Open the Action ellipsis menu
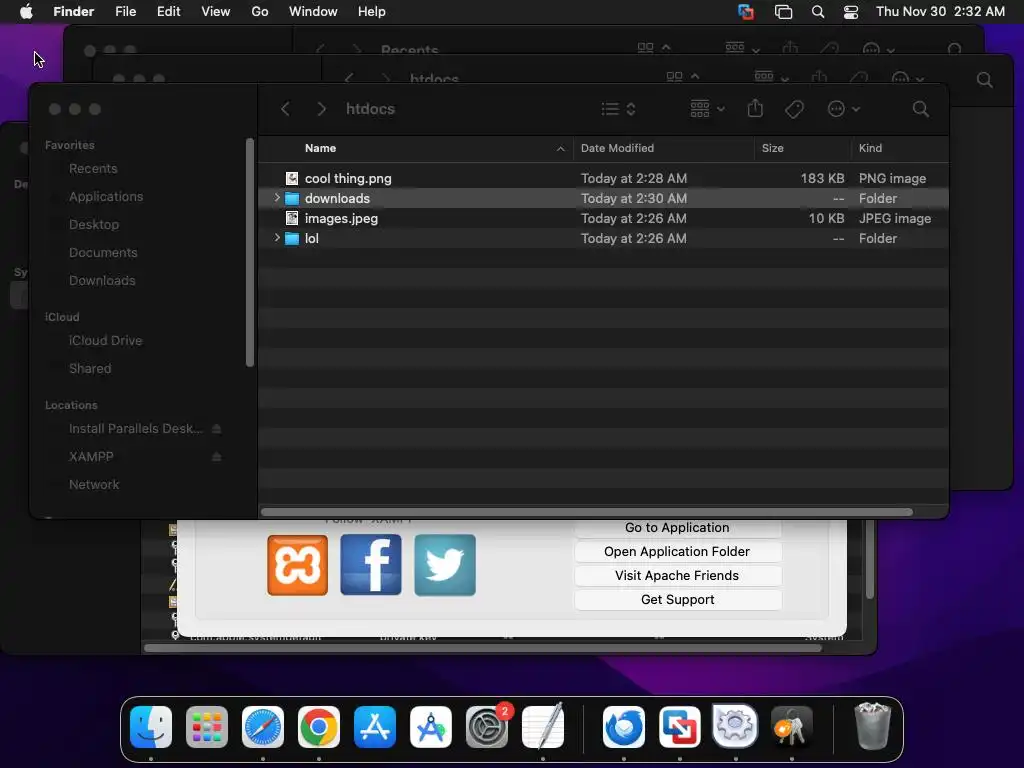 [843, 109]
